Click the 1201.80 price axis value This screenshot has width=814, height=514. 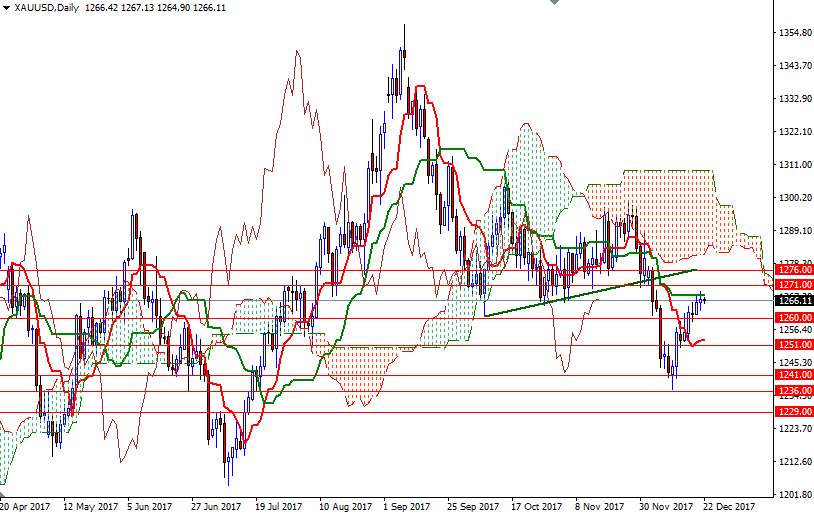793,495
